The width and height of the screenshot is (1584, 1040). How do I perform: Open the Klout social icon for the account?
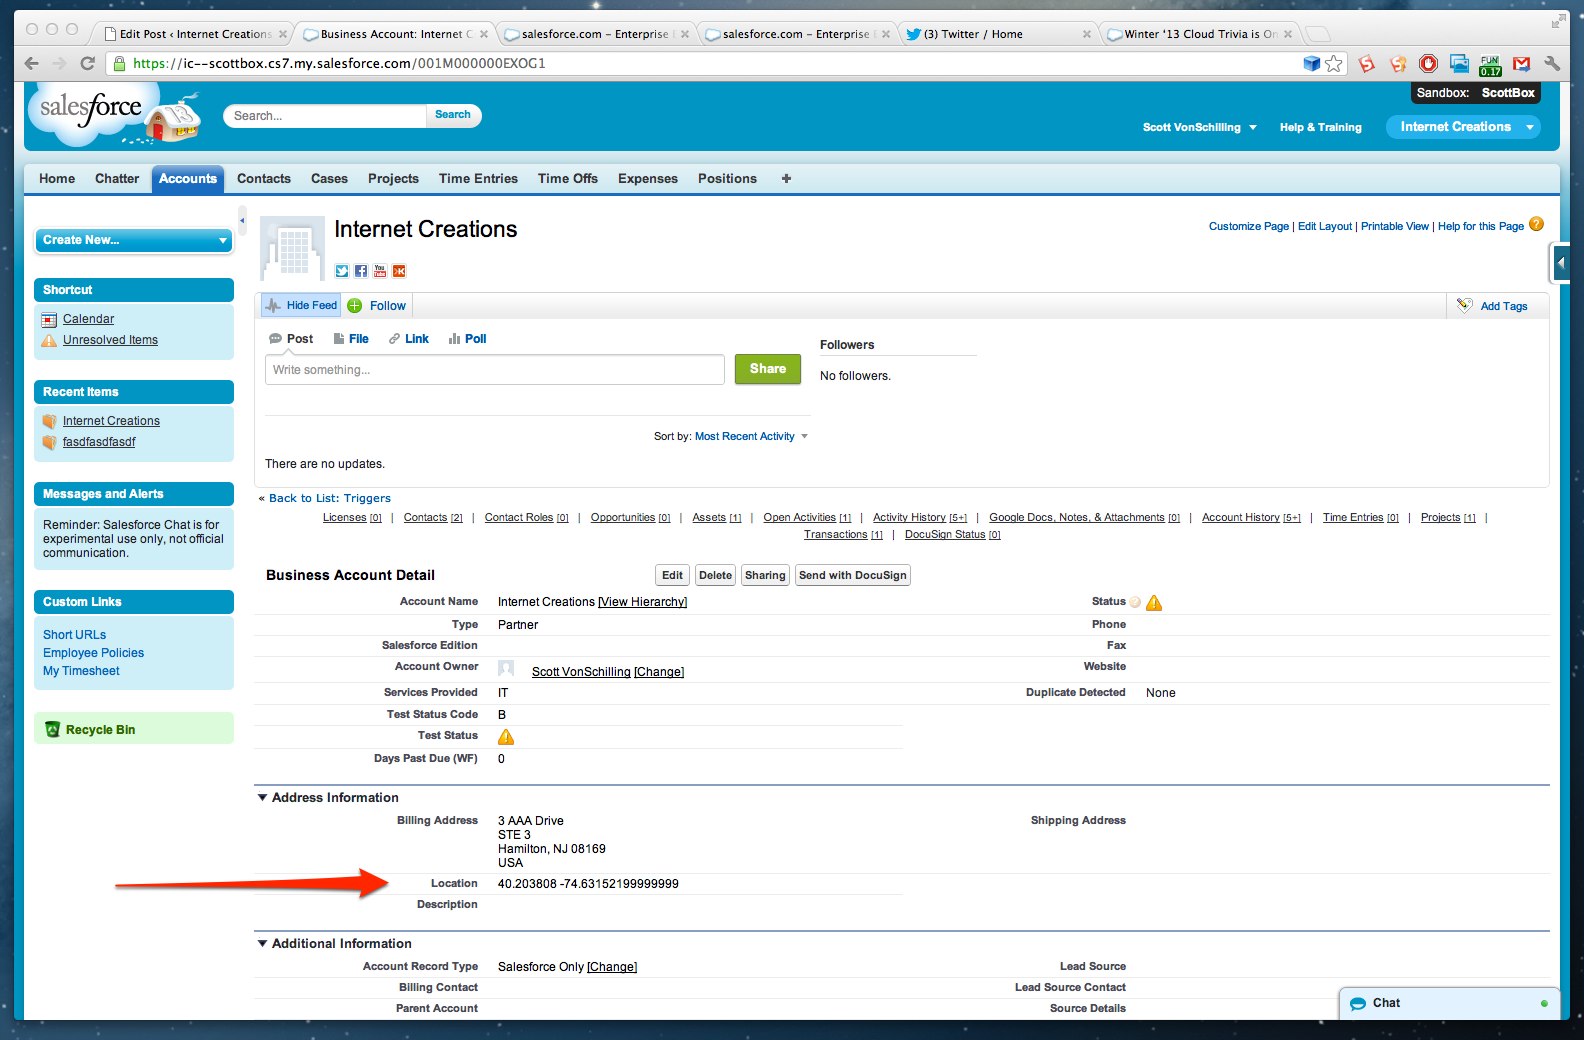click(x=399, y=271)
